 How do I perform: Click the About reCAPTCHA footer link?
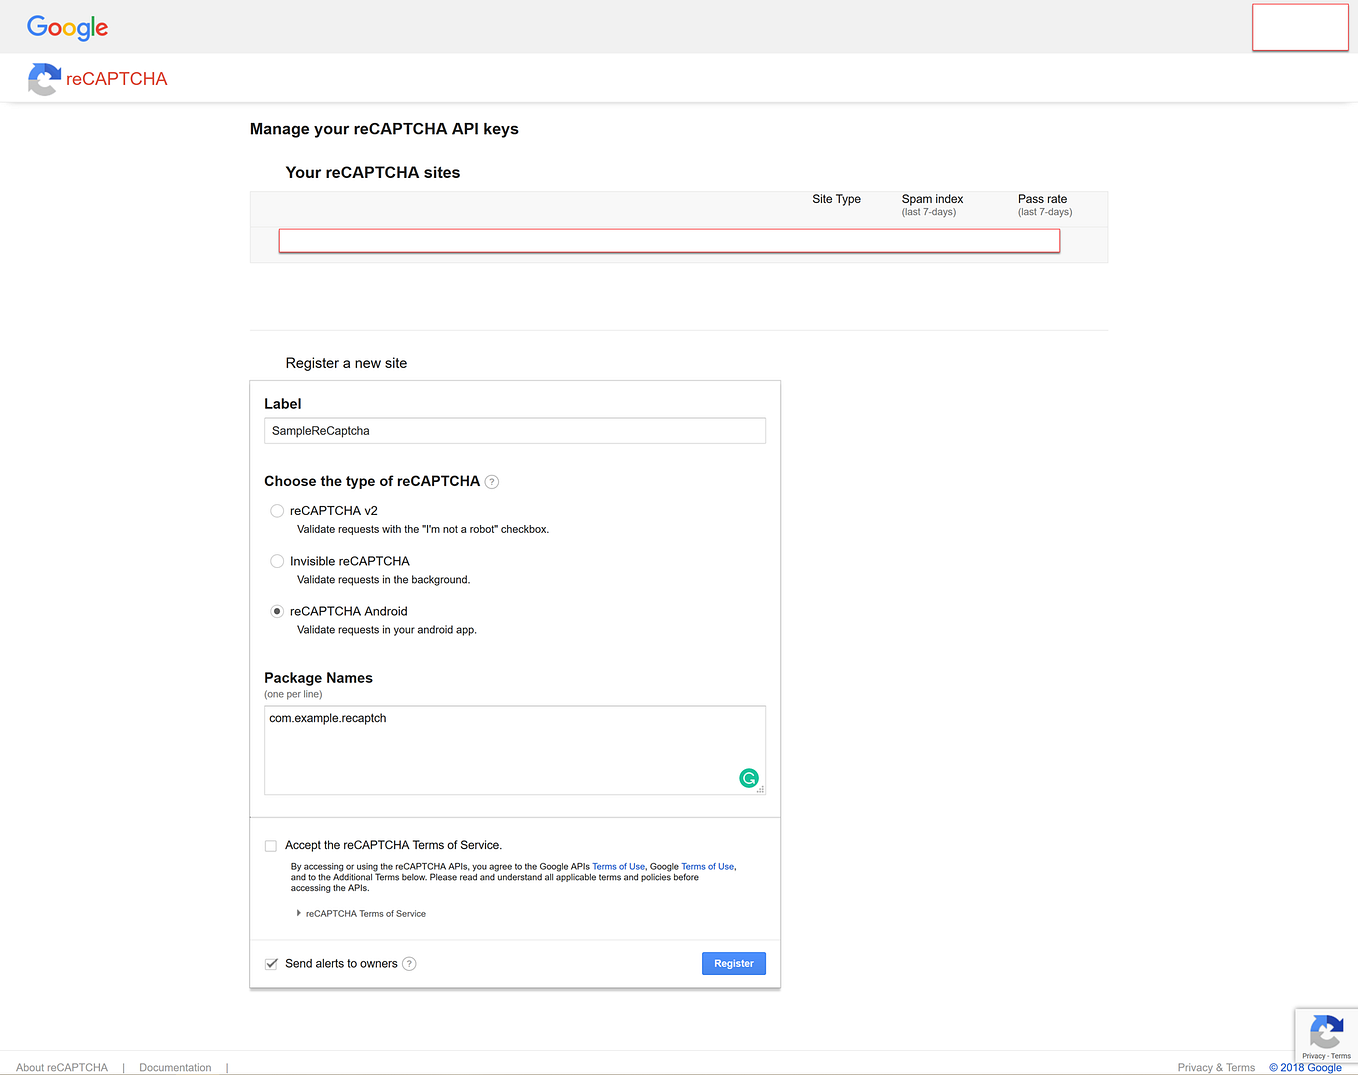click(62, 1067)
